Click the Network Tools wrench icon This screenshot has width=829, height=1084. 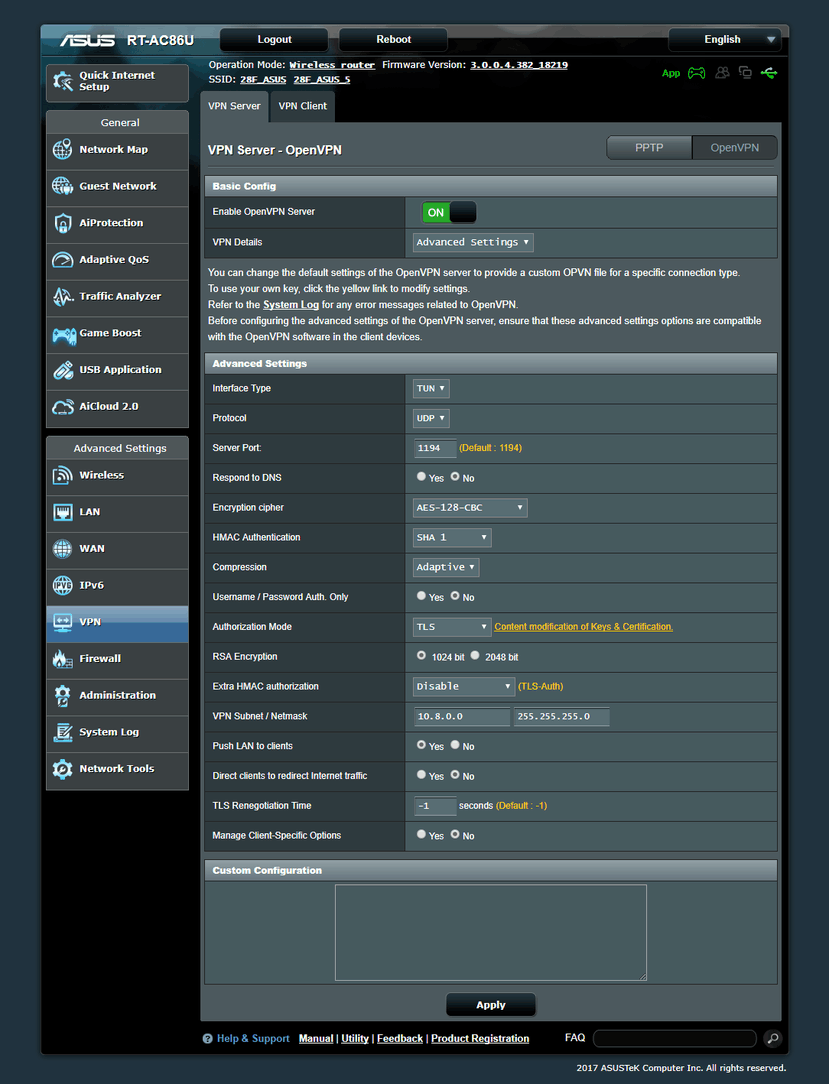pyautogui.click(x=62, y=769)
